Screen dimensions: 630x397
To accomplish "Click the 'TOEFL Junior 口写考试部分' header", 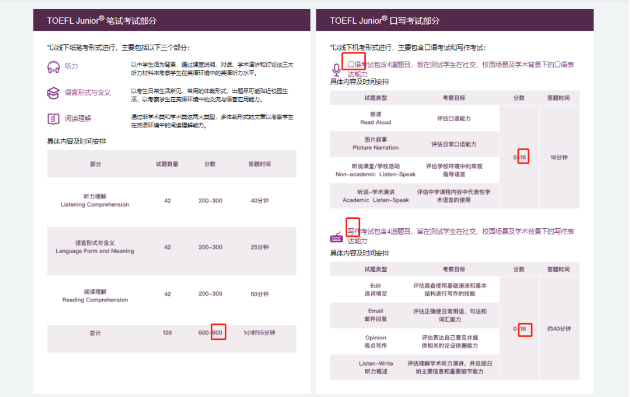I will point(385,20).
